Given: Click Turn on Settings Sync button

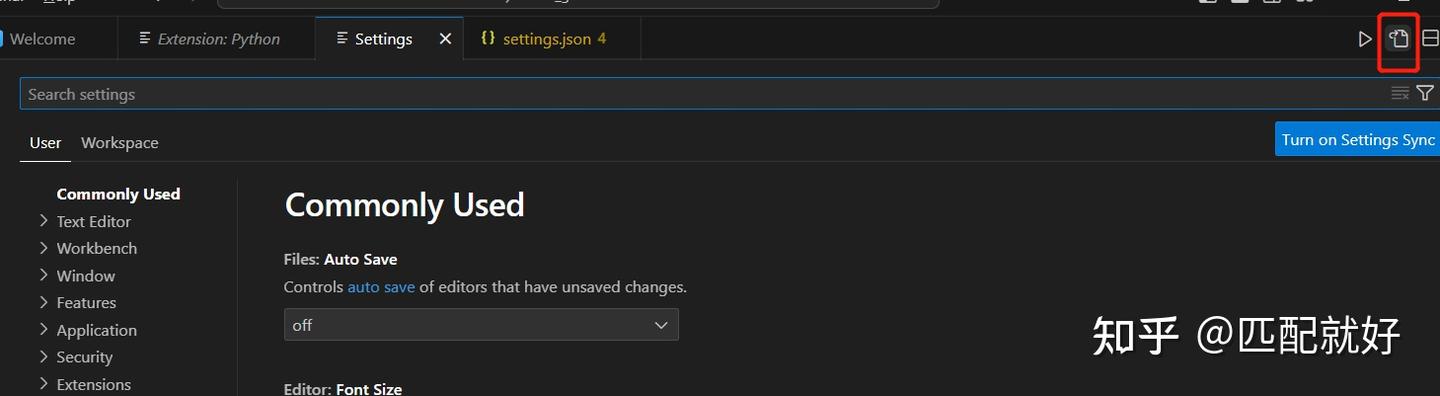Looking at the screenshot, I should (x=1357, y=139).
